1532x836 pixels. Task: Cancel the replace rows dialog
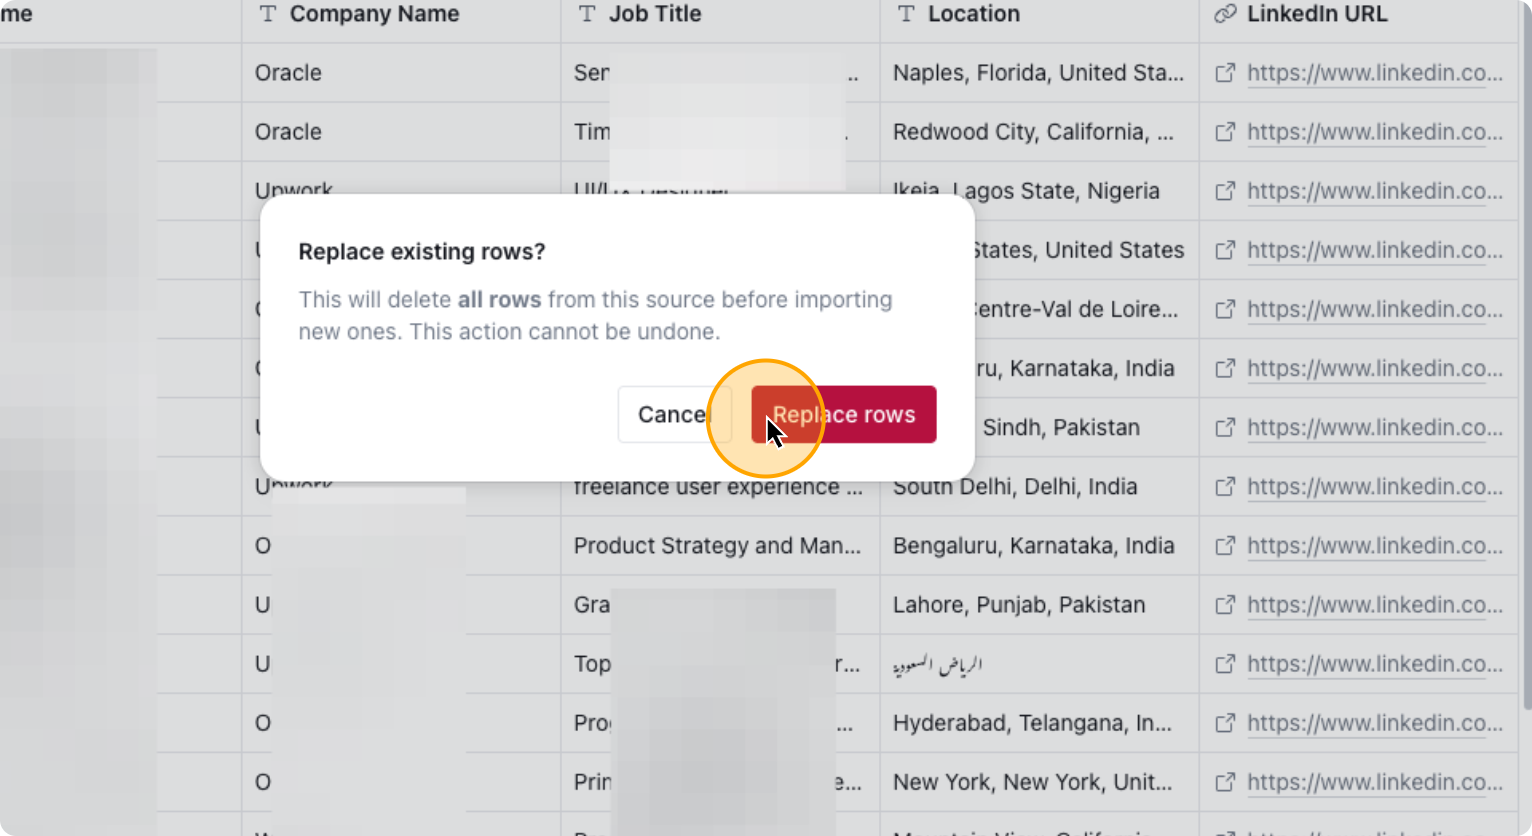pyautogui.click(x=672, y=414)
